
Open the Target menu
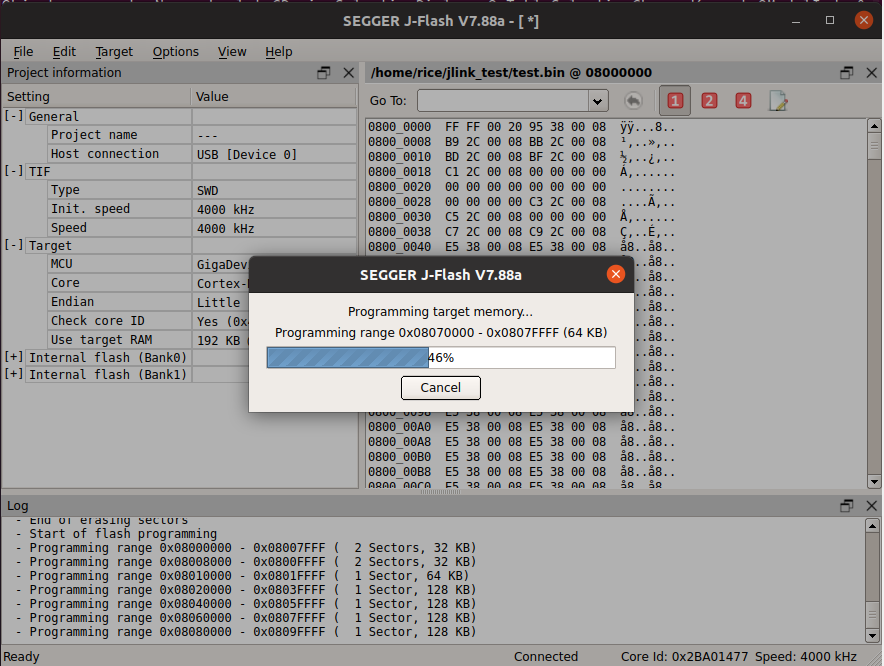[114, 52]
